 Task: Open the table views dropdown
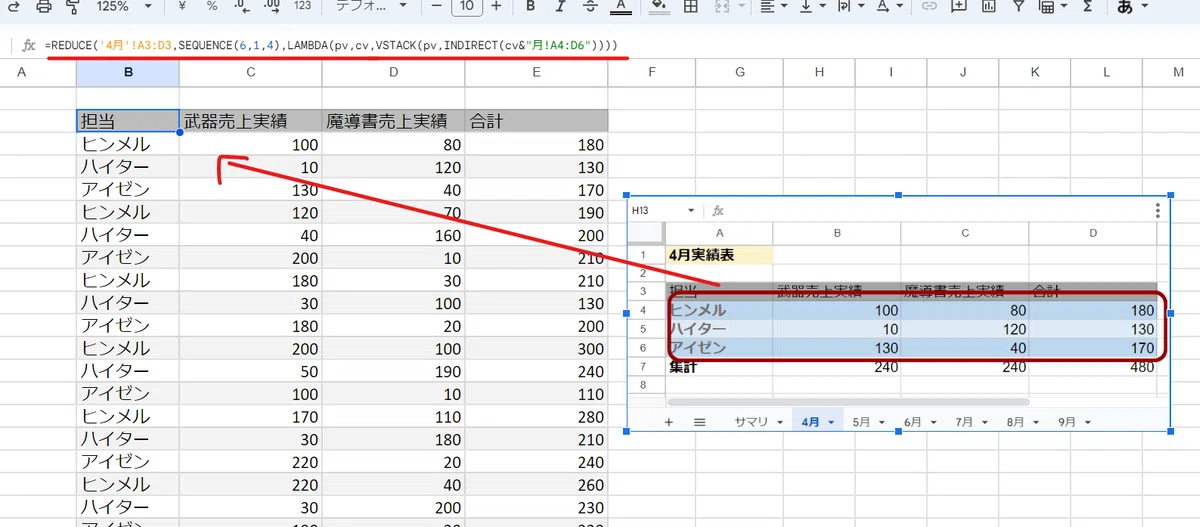pos(1052,6)
